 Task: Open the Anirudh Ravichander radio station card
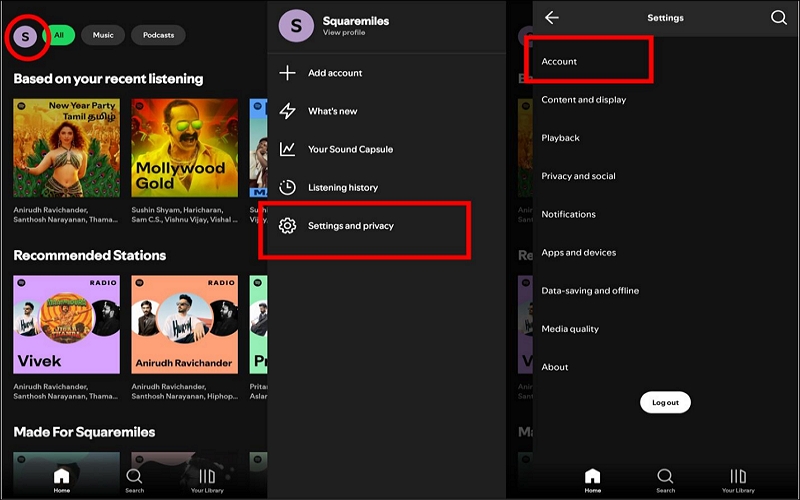point(185,324)
